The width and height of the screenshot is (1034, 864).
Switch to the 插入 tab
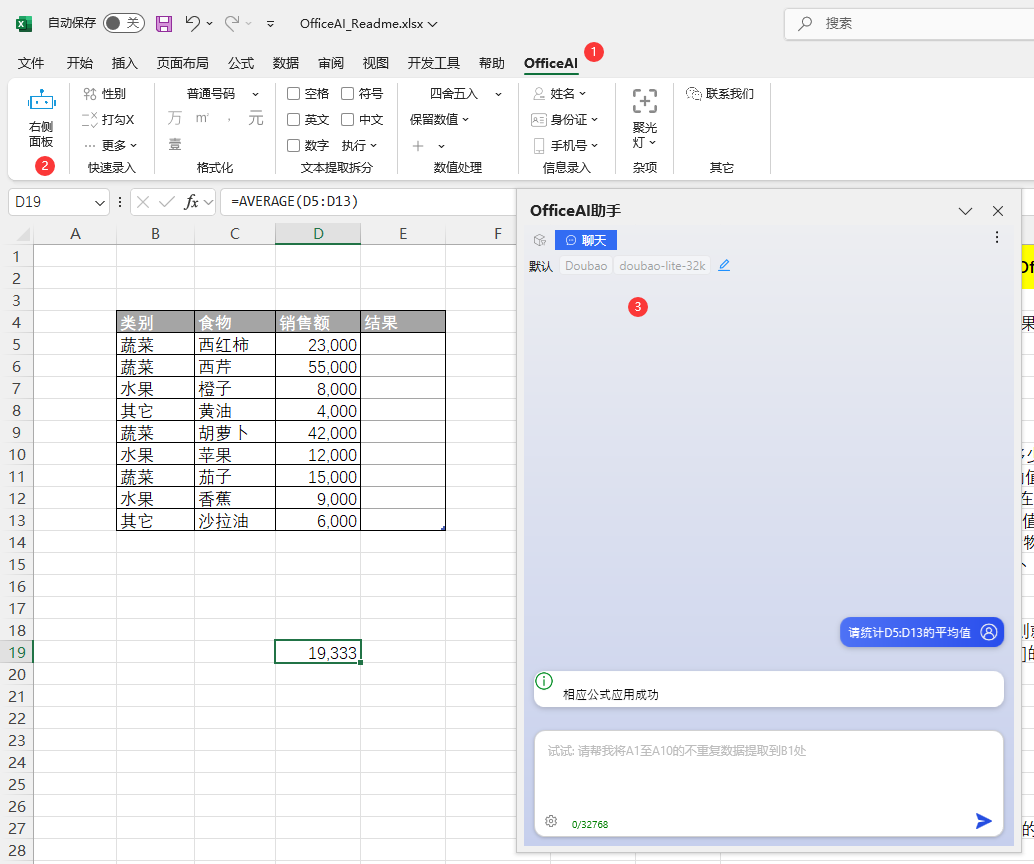[125, 63]
